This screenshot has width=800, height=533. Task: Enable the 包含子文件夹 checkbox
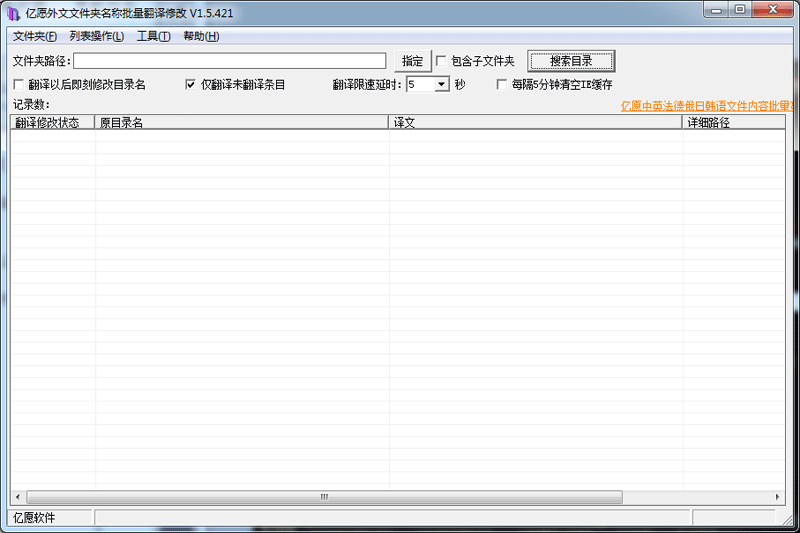tap(442, 61)
